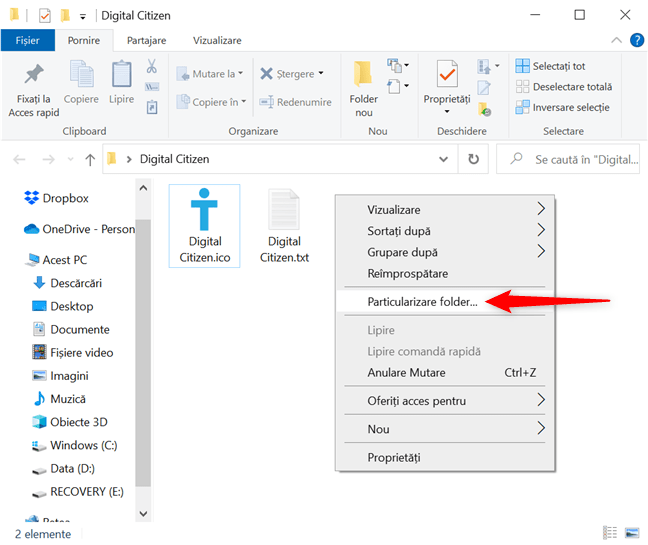Click the forward navigation arrow
Screen dimensions: 648x545
(x=48, y=159)
